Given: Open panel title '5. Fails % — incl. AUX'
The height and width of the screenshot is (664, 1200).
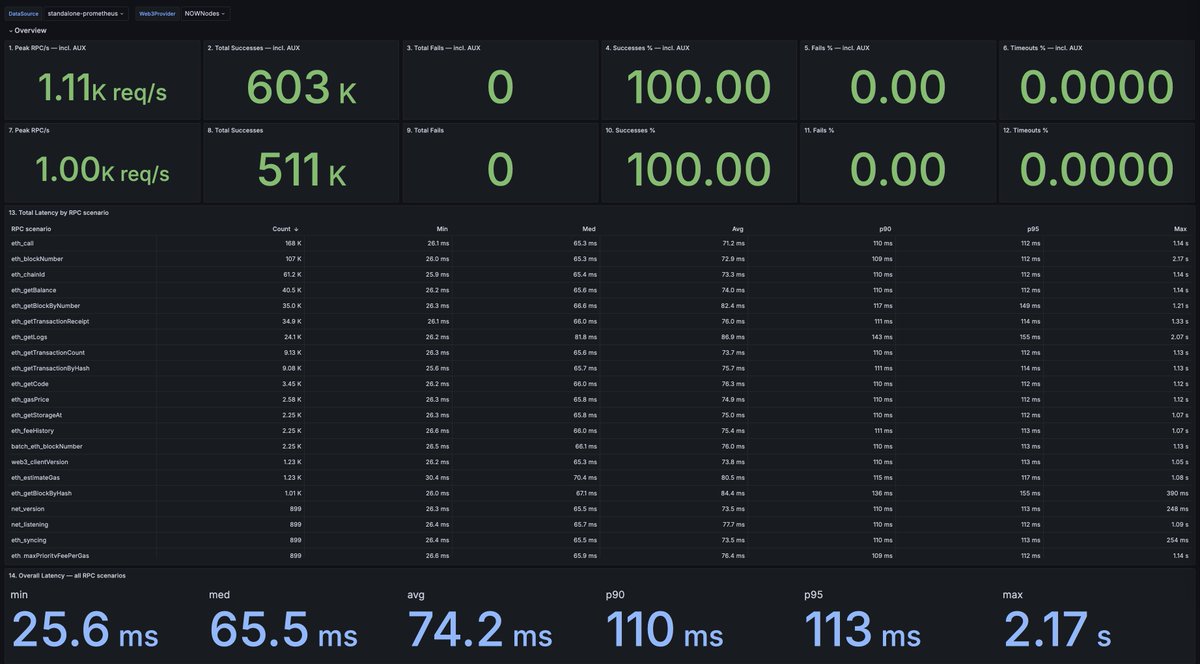Looking at the screenshot, I should (837, 48).
